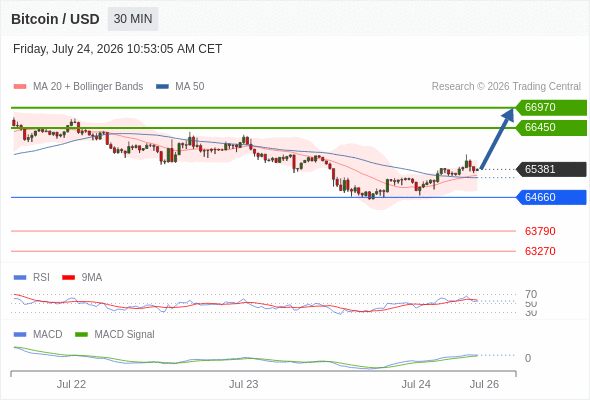
Task: Click the Bitcoin / USD title
Action: [x=55, y=19]
